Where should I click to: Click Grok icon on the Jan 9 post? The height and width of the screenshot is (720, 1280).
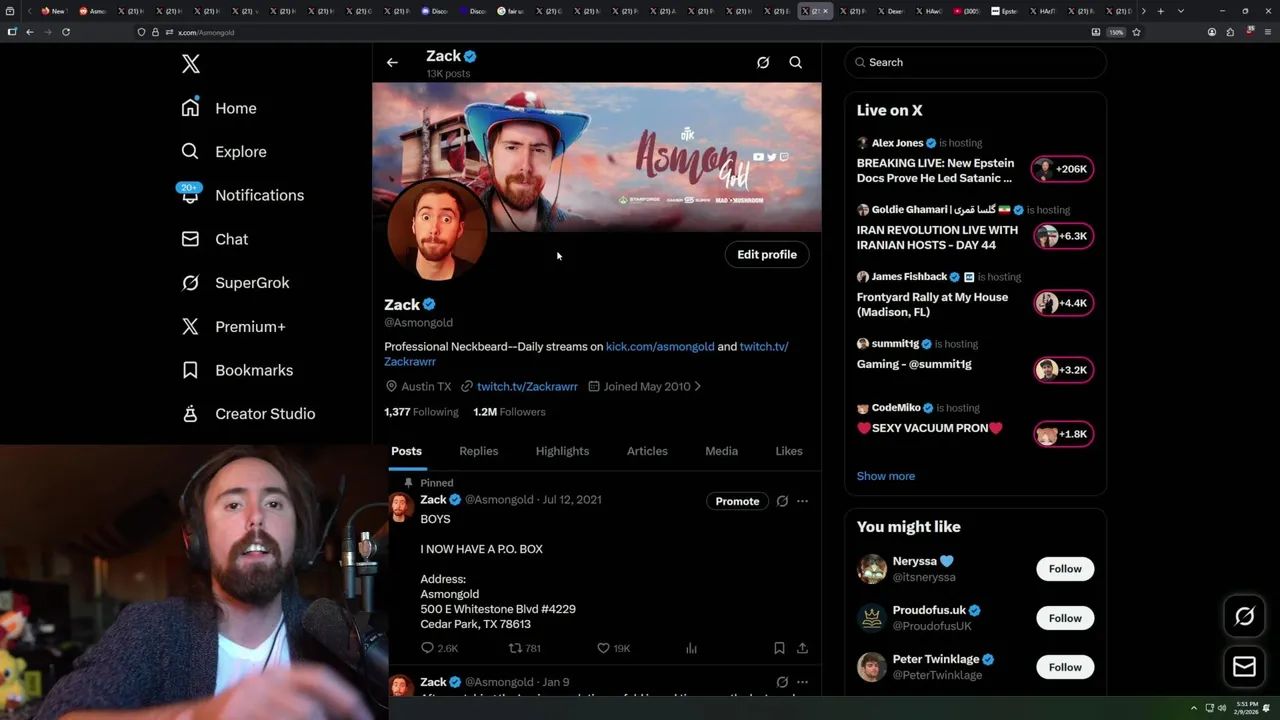(x=782, y=682)
